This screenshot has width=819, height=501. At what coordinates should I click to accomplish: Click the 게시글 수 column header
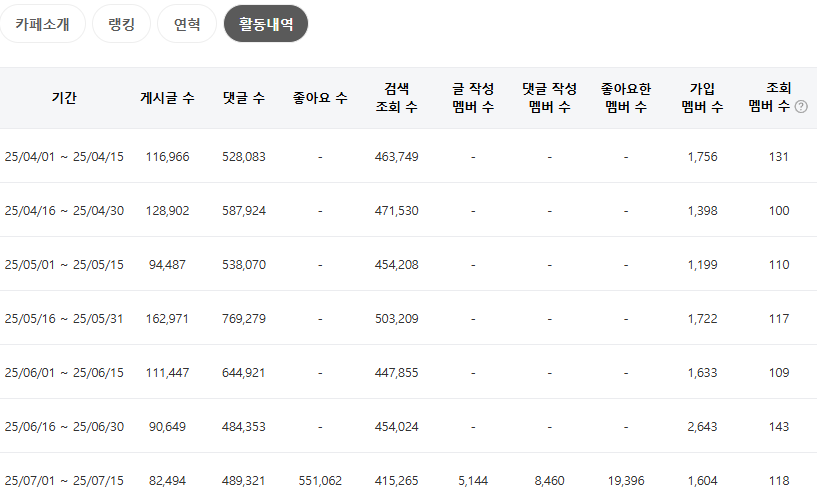pos(167,98)
